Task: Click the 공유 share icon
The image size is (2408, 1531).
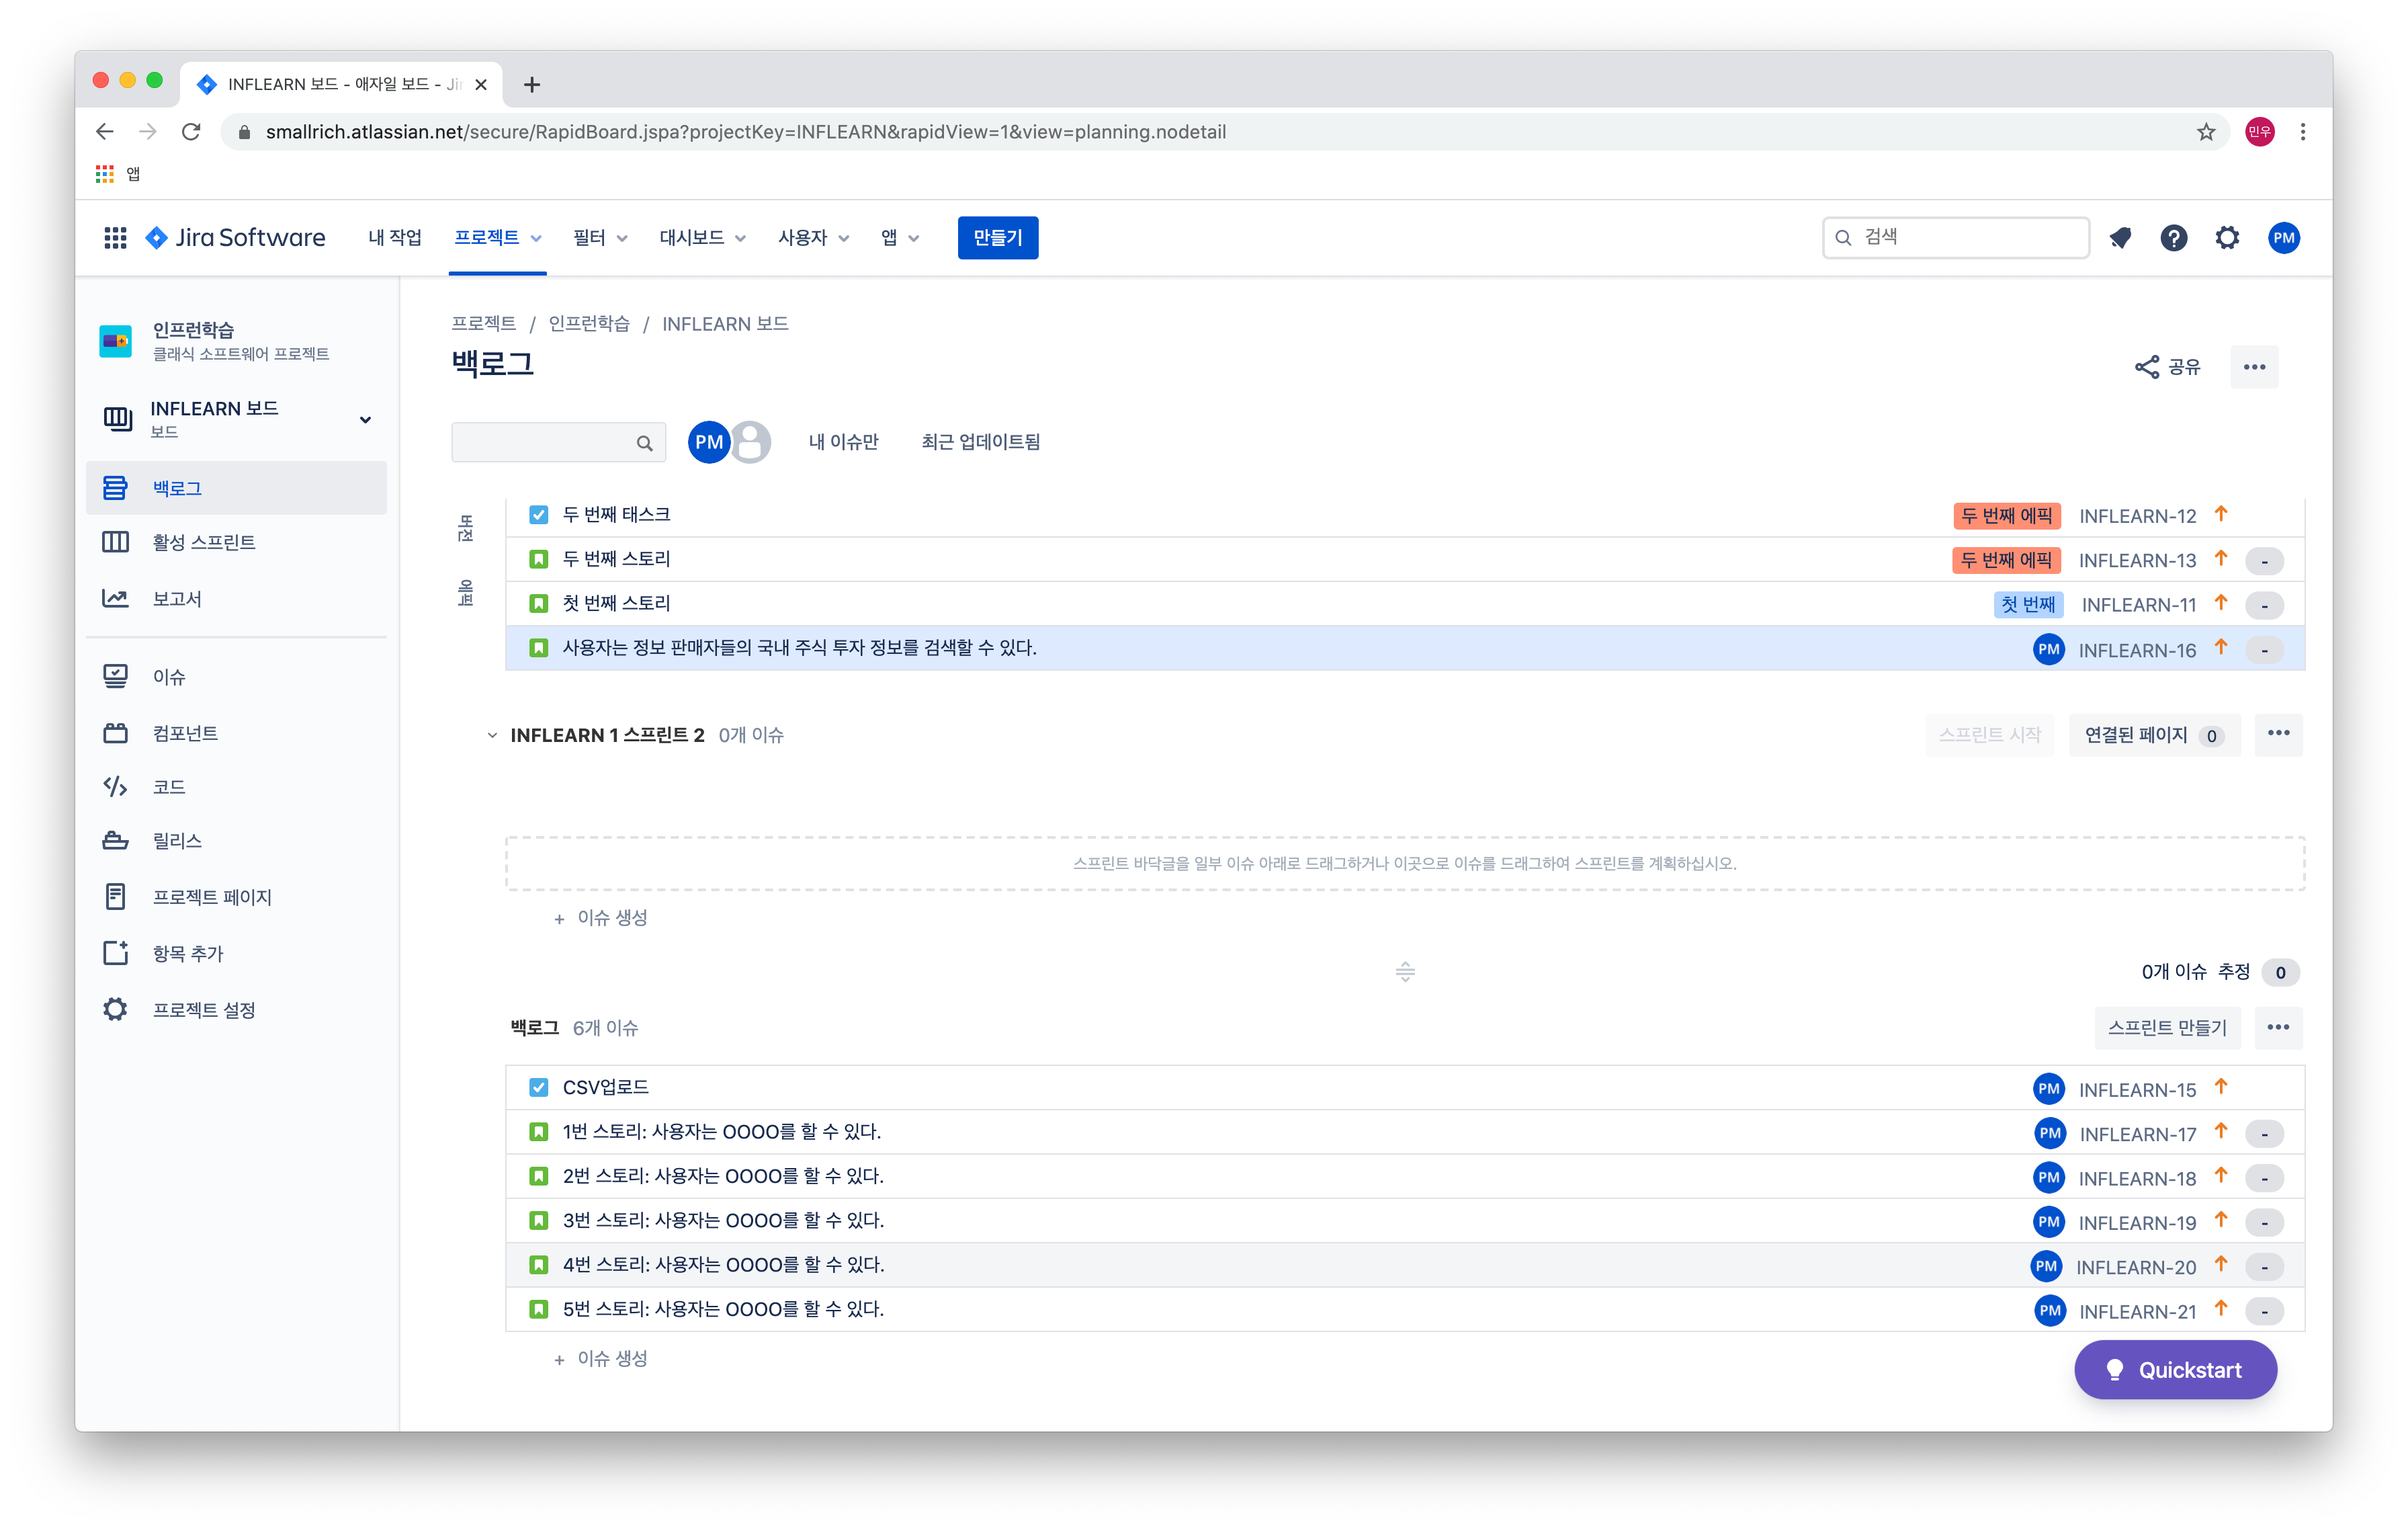Action: (2147, 367)
